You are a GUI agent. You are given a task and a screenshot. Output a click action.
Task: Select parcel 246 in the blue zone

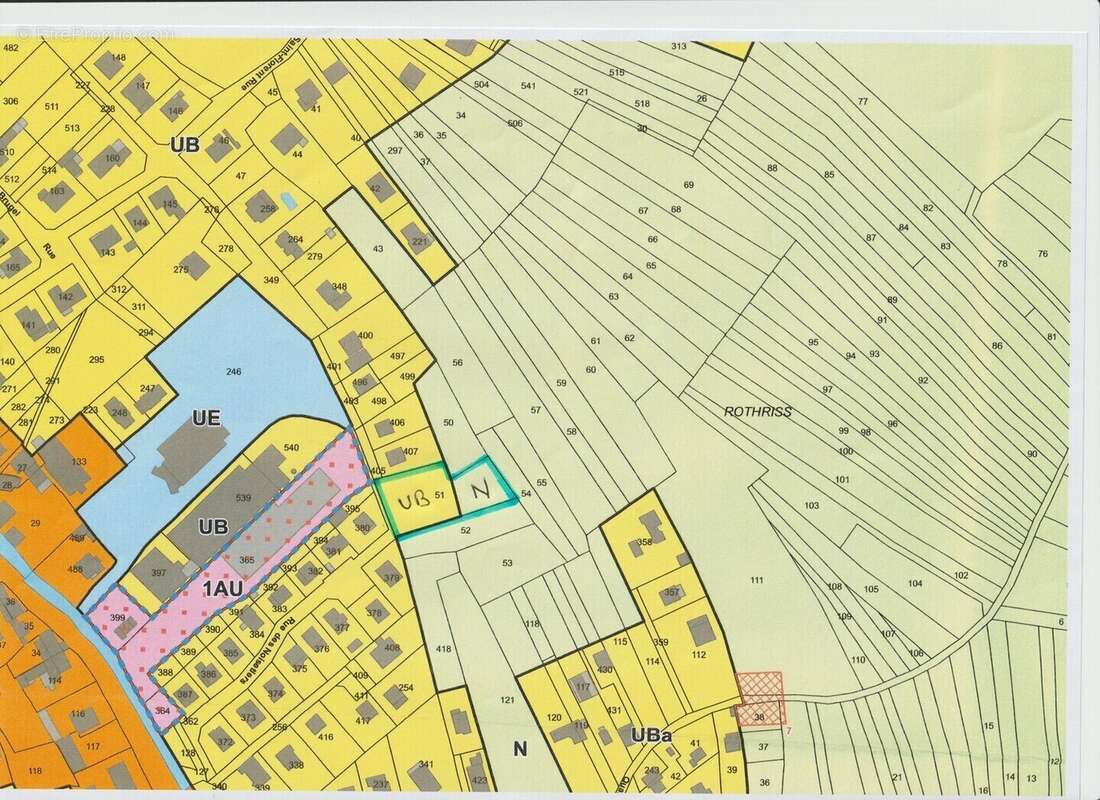click(233, 372)
